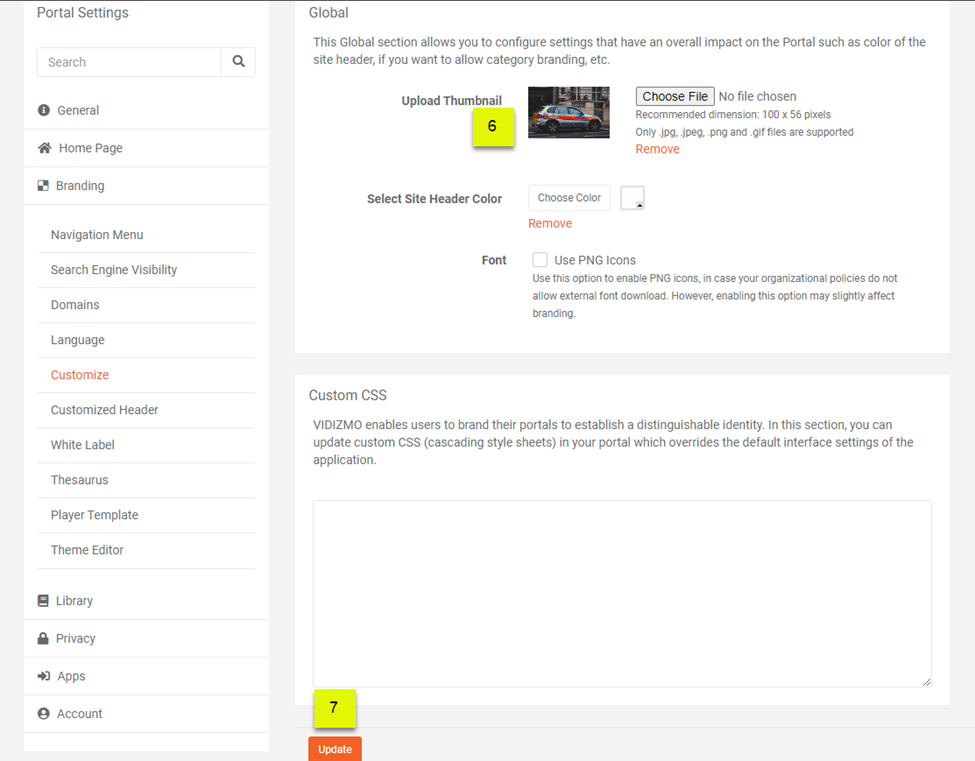Click the Apps sign-in icon
This screenshot has height=761, width=975.
pos(42,676)
